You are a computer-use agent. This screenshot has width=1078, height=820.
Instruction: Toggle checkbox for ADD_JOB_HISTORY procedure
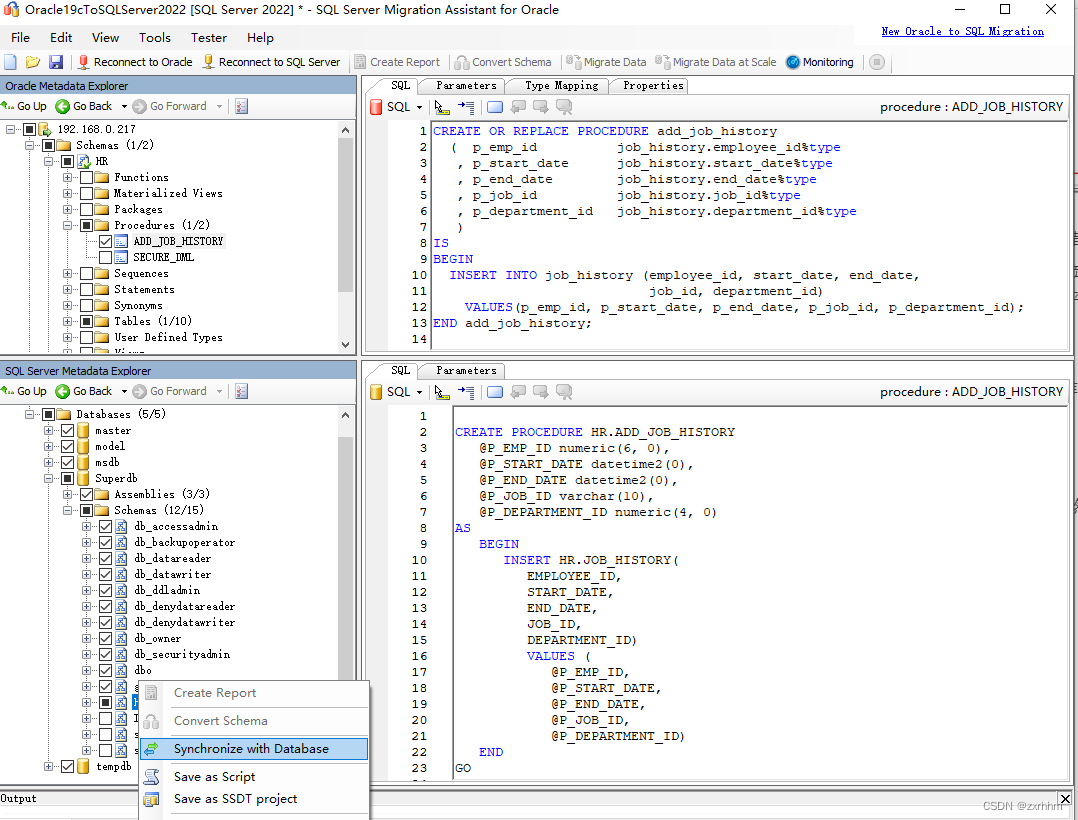(105, 241)
